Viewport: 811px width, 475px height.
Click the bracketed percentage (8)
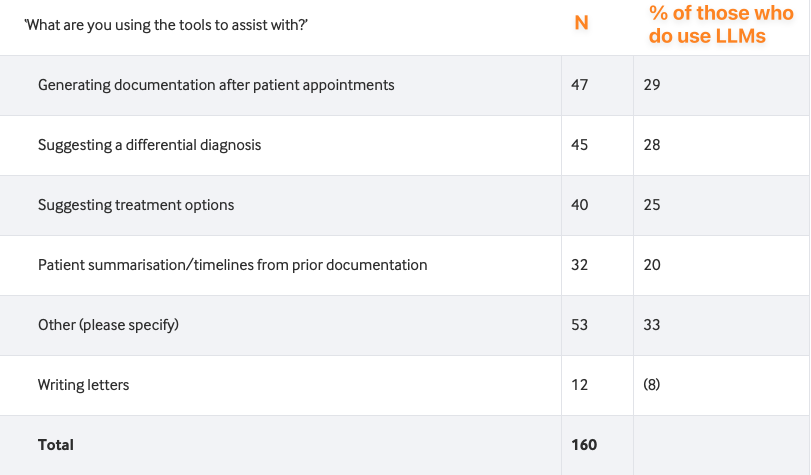pos(652,385)
